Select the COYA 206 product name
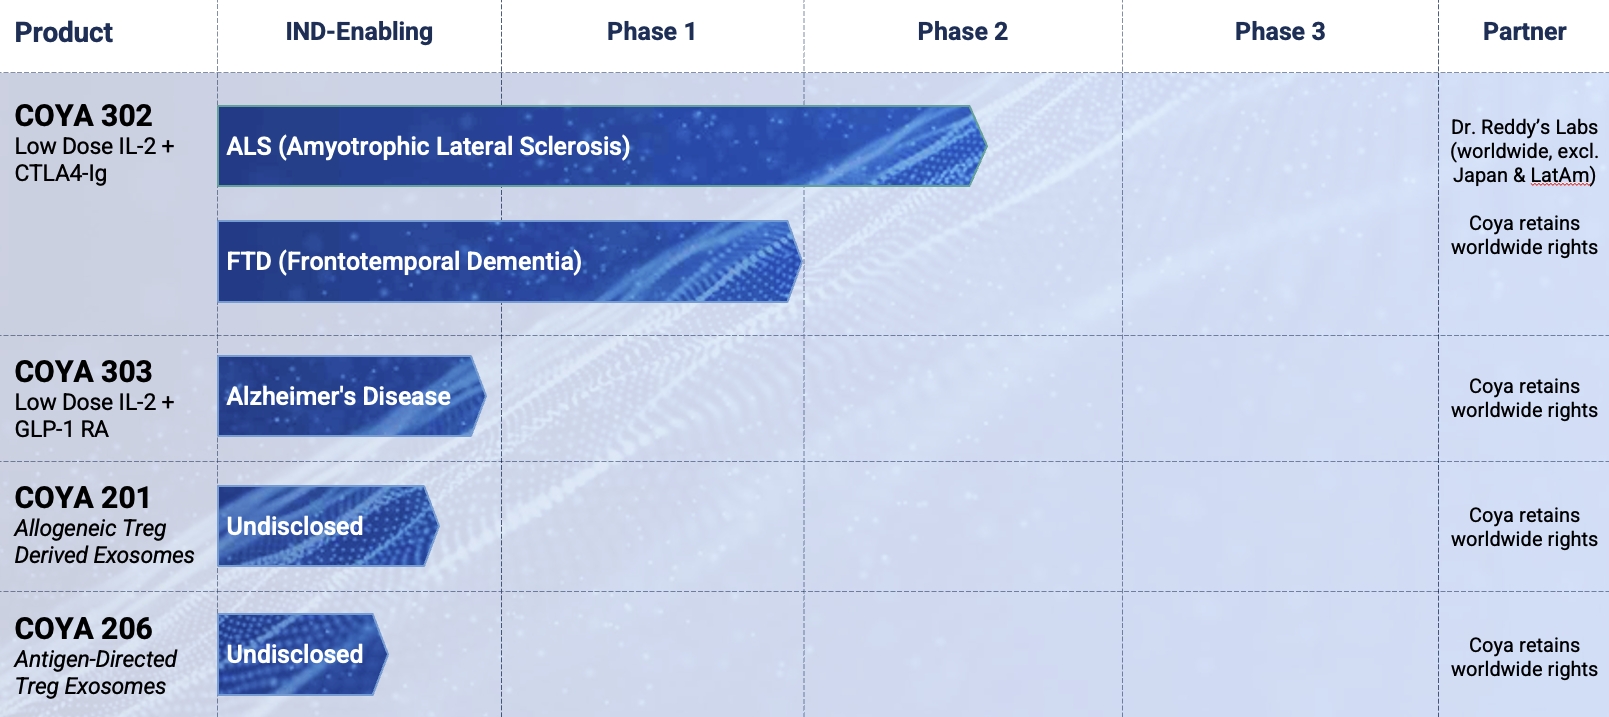The width and height of the screenshot is (1609, 717). [84, 629]
